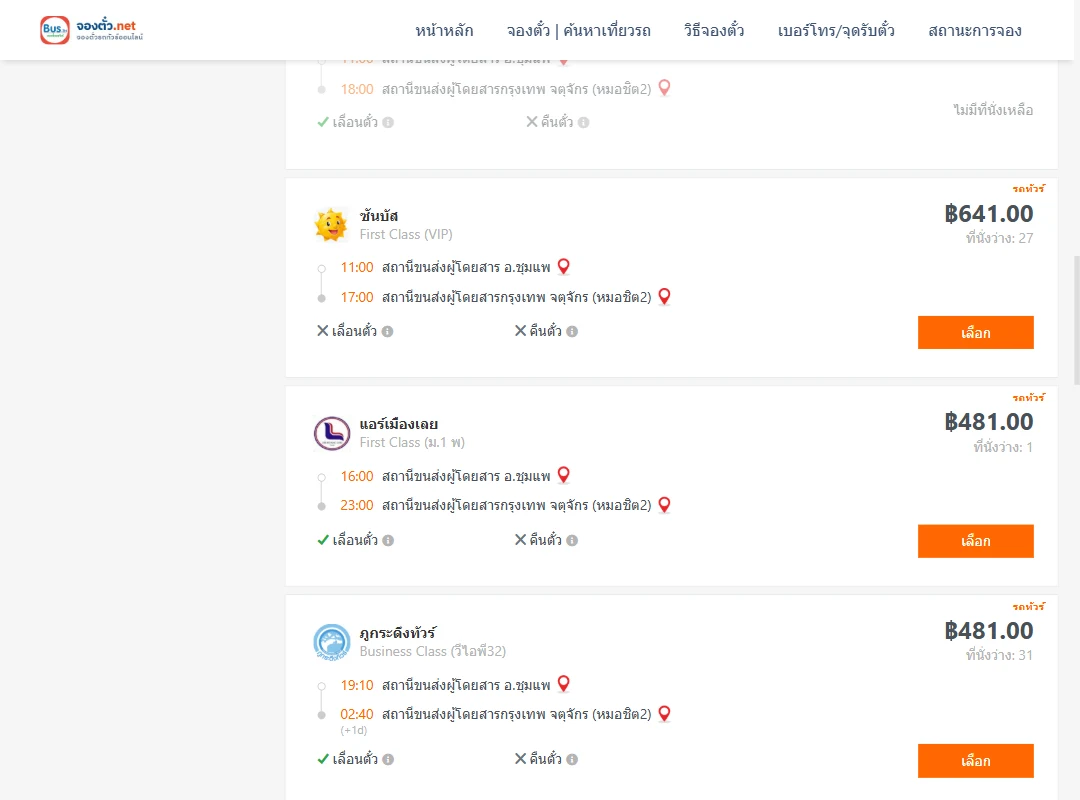Open คืนตั๋ว info icon in แอร์เมืองเลย card

(x=572, y=540)
